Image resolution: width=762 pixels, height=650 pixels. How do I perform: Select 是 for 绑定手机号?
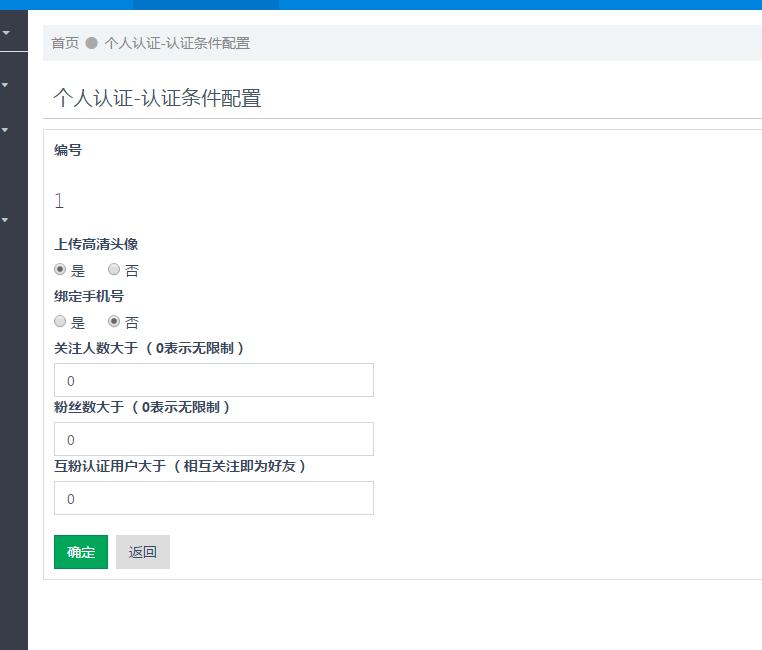tap(60, 321)
